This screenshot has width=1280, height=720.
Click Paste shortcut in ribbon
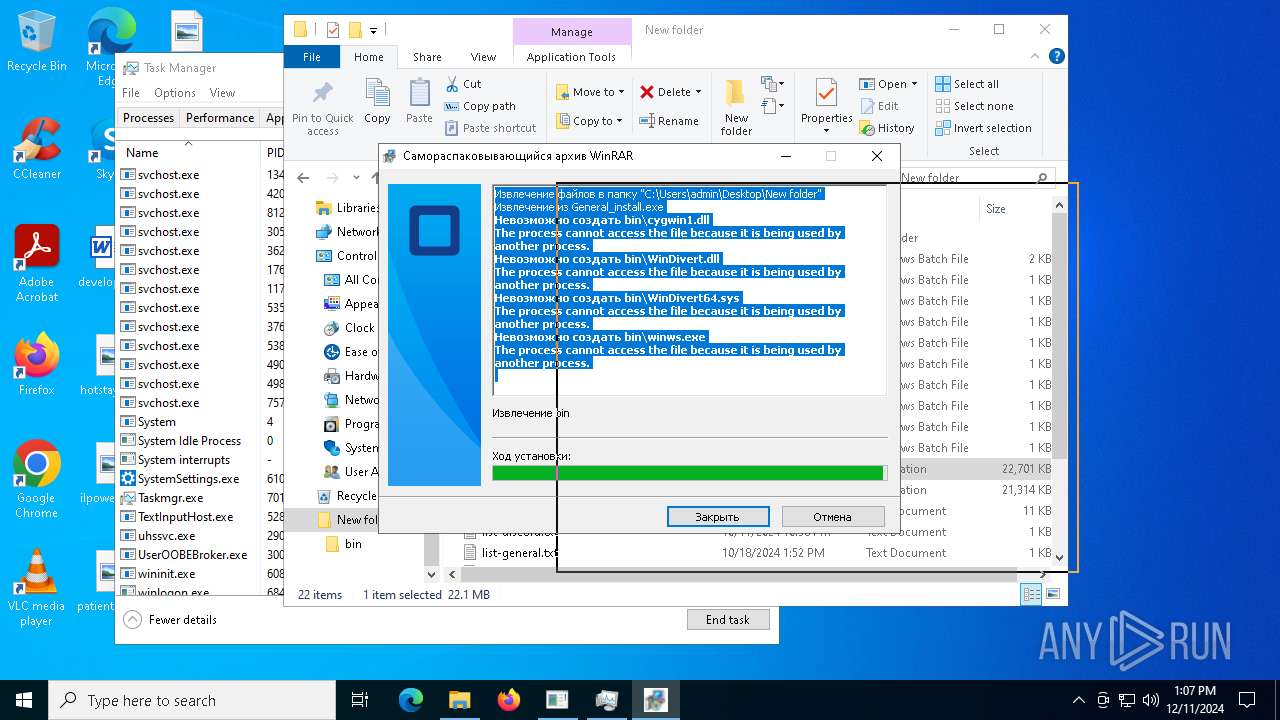[x=489, y=128]
